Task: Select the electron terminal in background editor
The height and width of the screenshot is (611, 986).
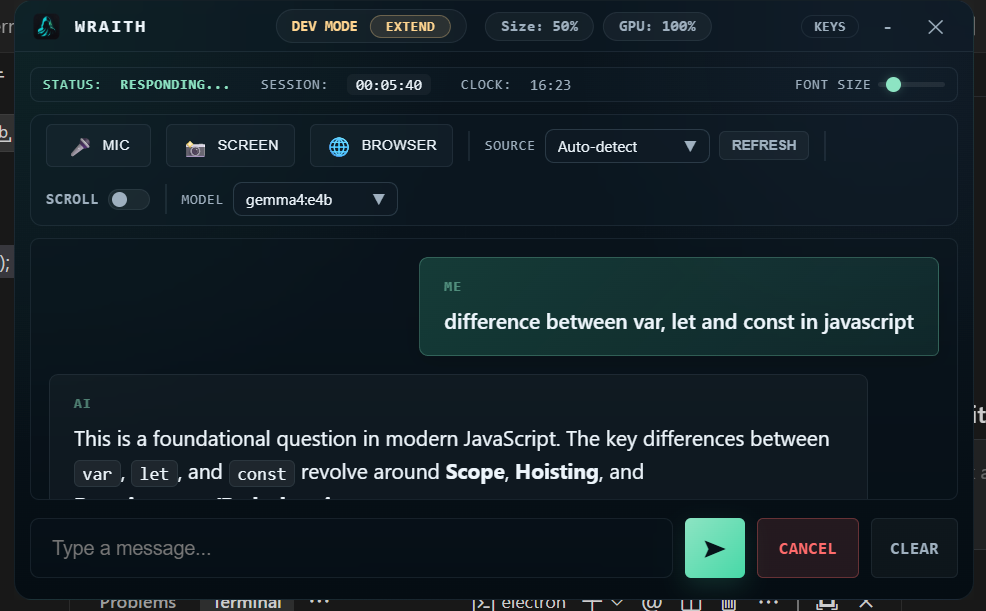Action: coord(519,603)
